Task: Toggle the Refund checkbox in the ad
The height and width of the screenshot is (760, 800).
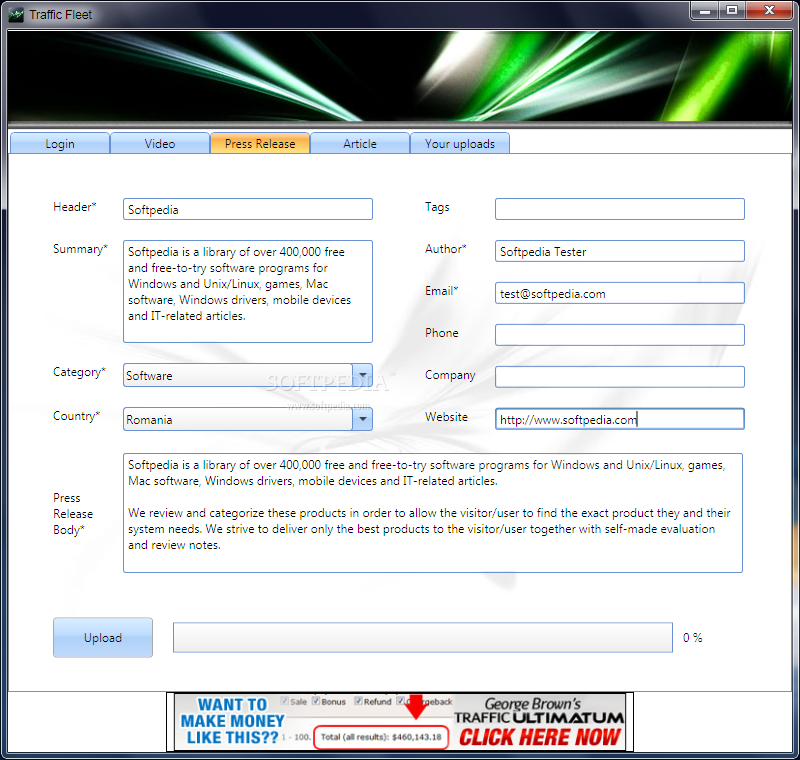Action: coord(358,701)
